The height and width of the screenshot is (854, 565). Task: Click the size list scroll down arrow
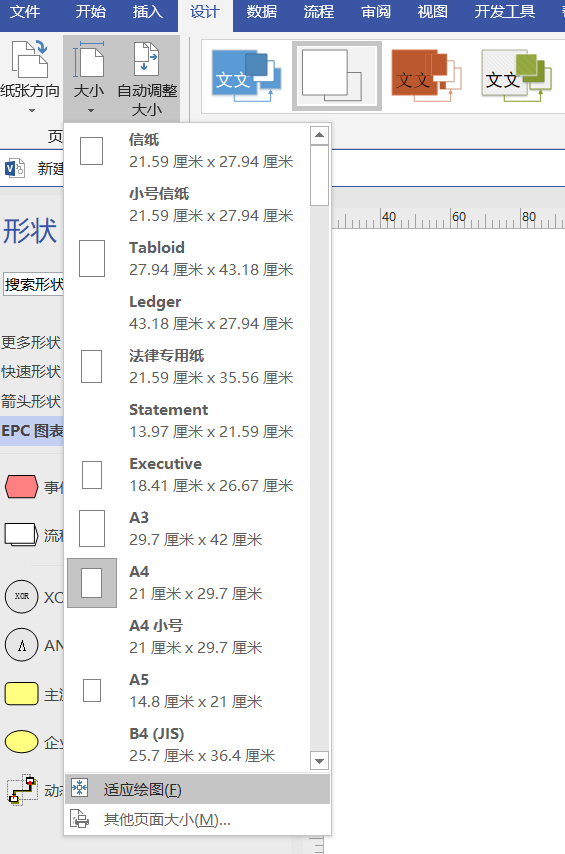pyautogui.click(x=319, y=760)
